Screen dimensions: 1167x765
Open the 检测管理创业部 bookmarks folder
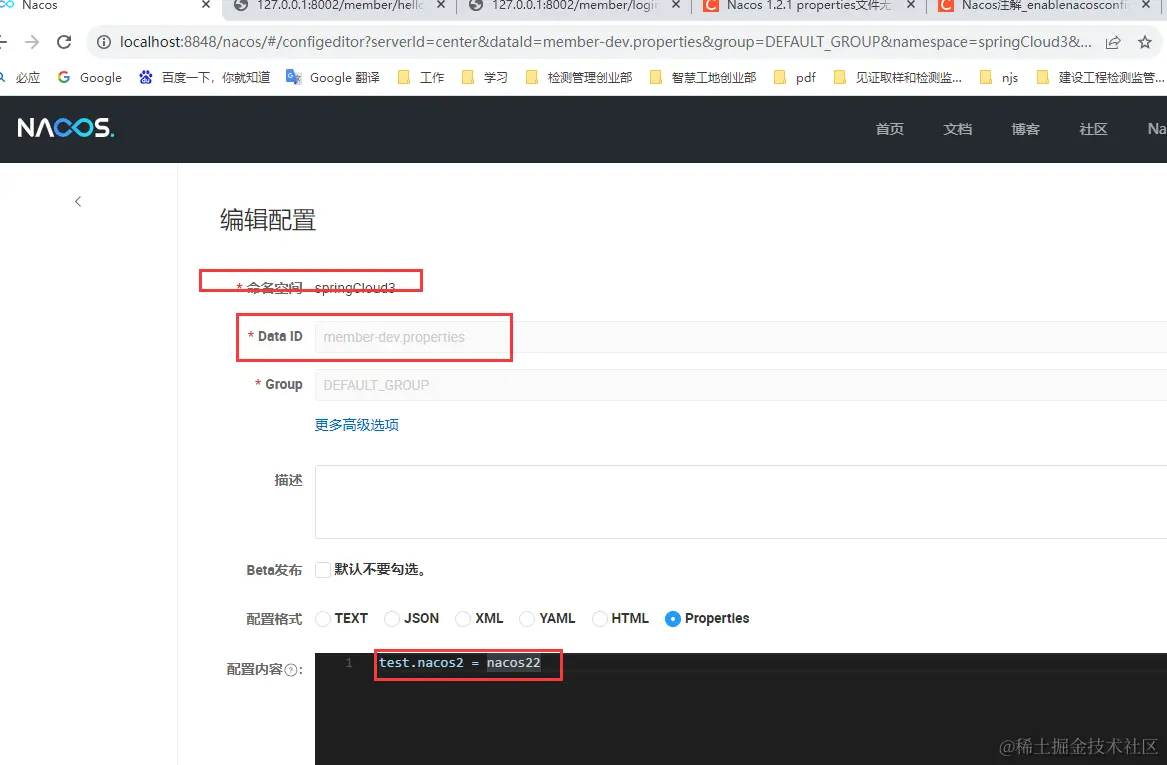(x=579, y=77)
